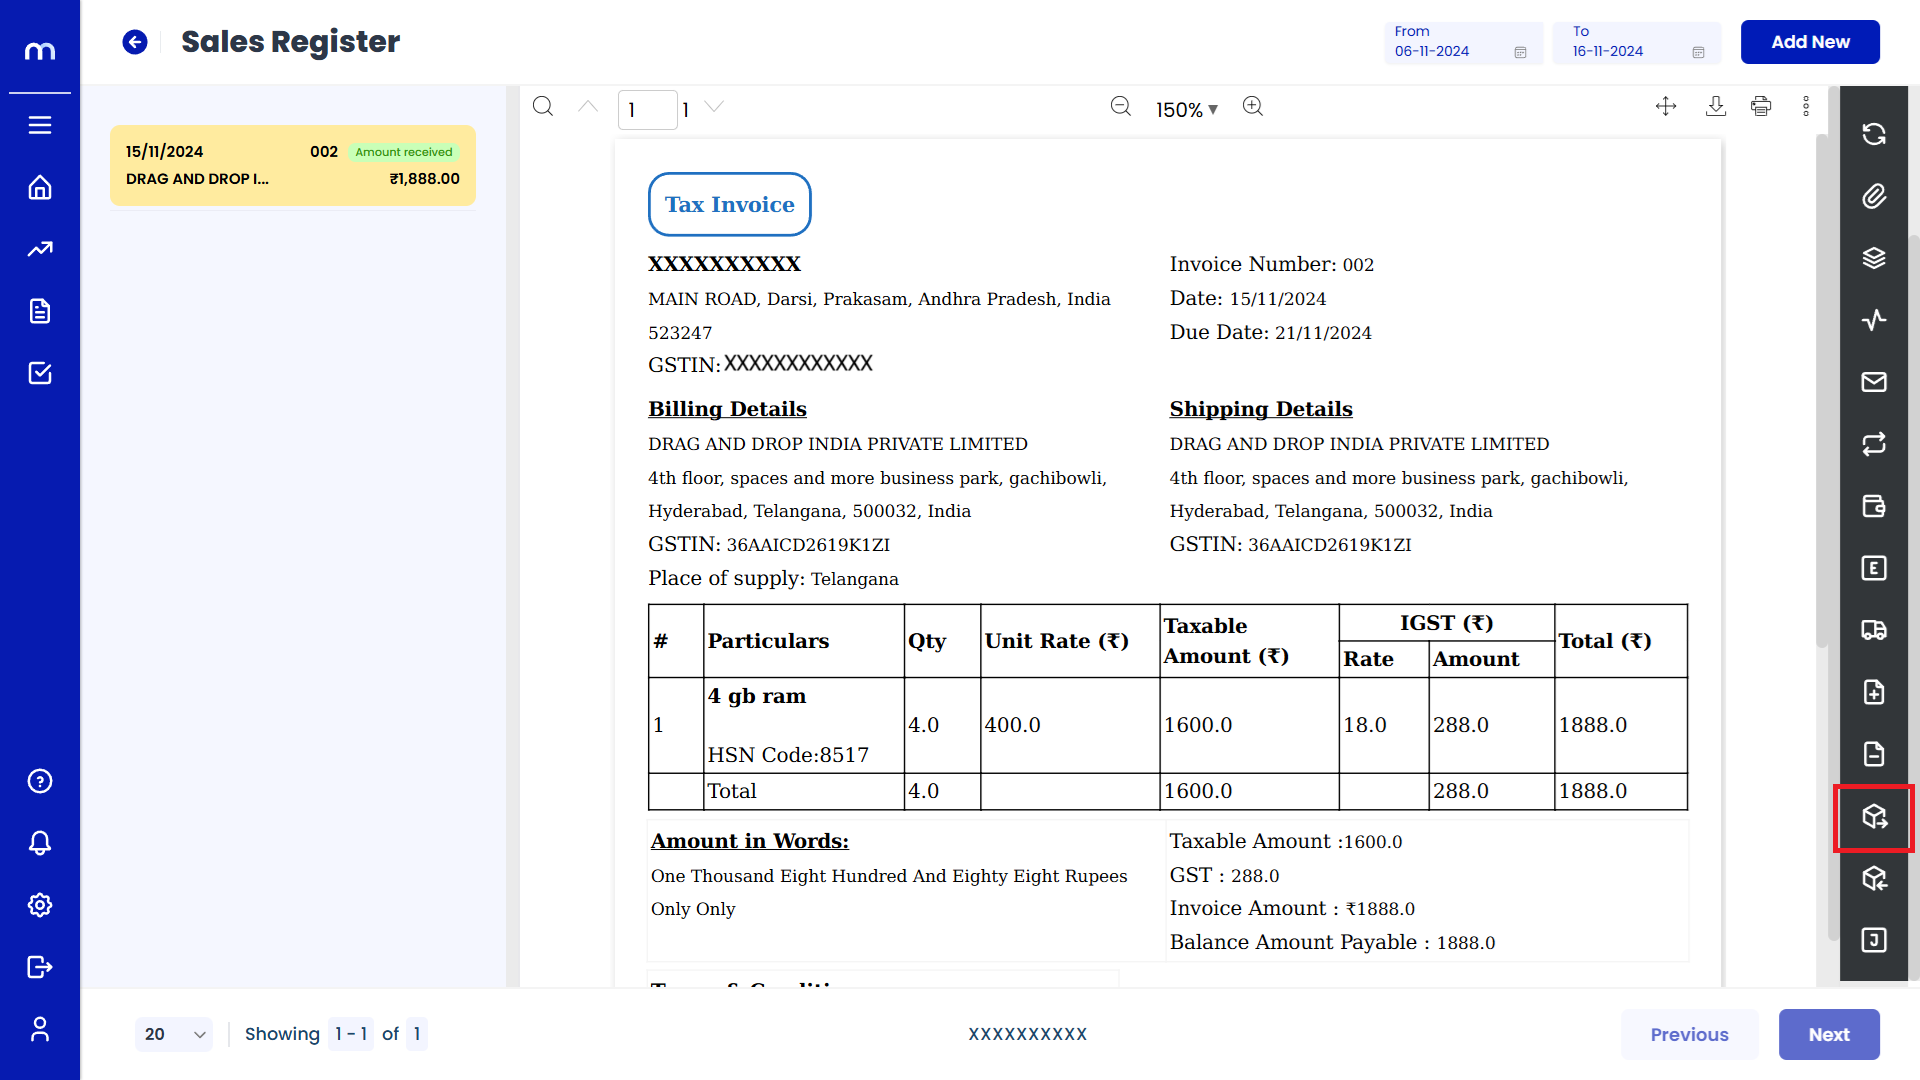Click the refresh icon in right toolbar
This screenshot has width=1920, height=1080.
pyautogui.click(x=1873, y=134)
